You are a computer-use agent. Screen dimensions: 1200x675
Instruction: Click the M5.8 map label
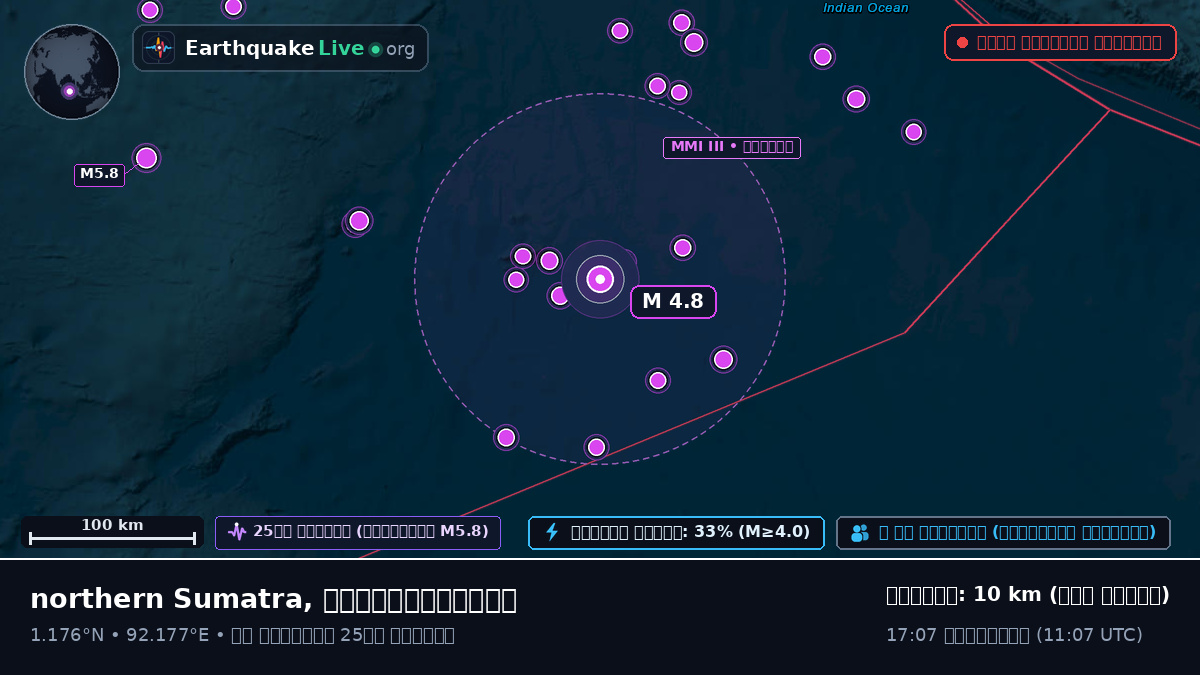point(99,175)
